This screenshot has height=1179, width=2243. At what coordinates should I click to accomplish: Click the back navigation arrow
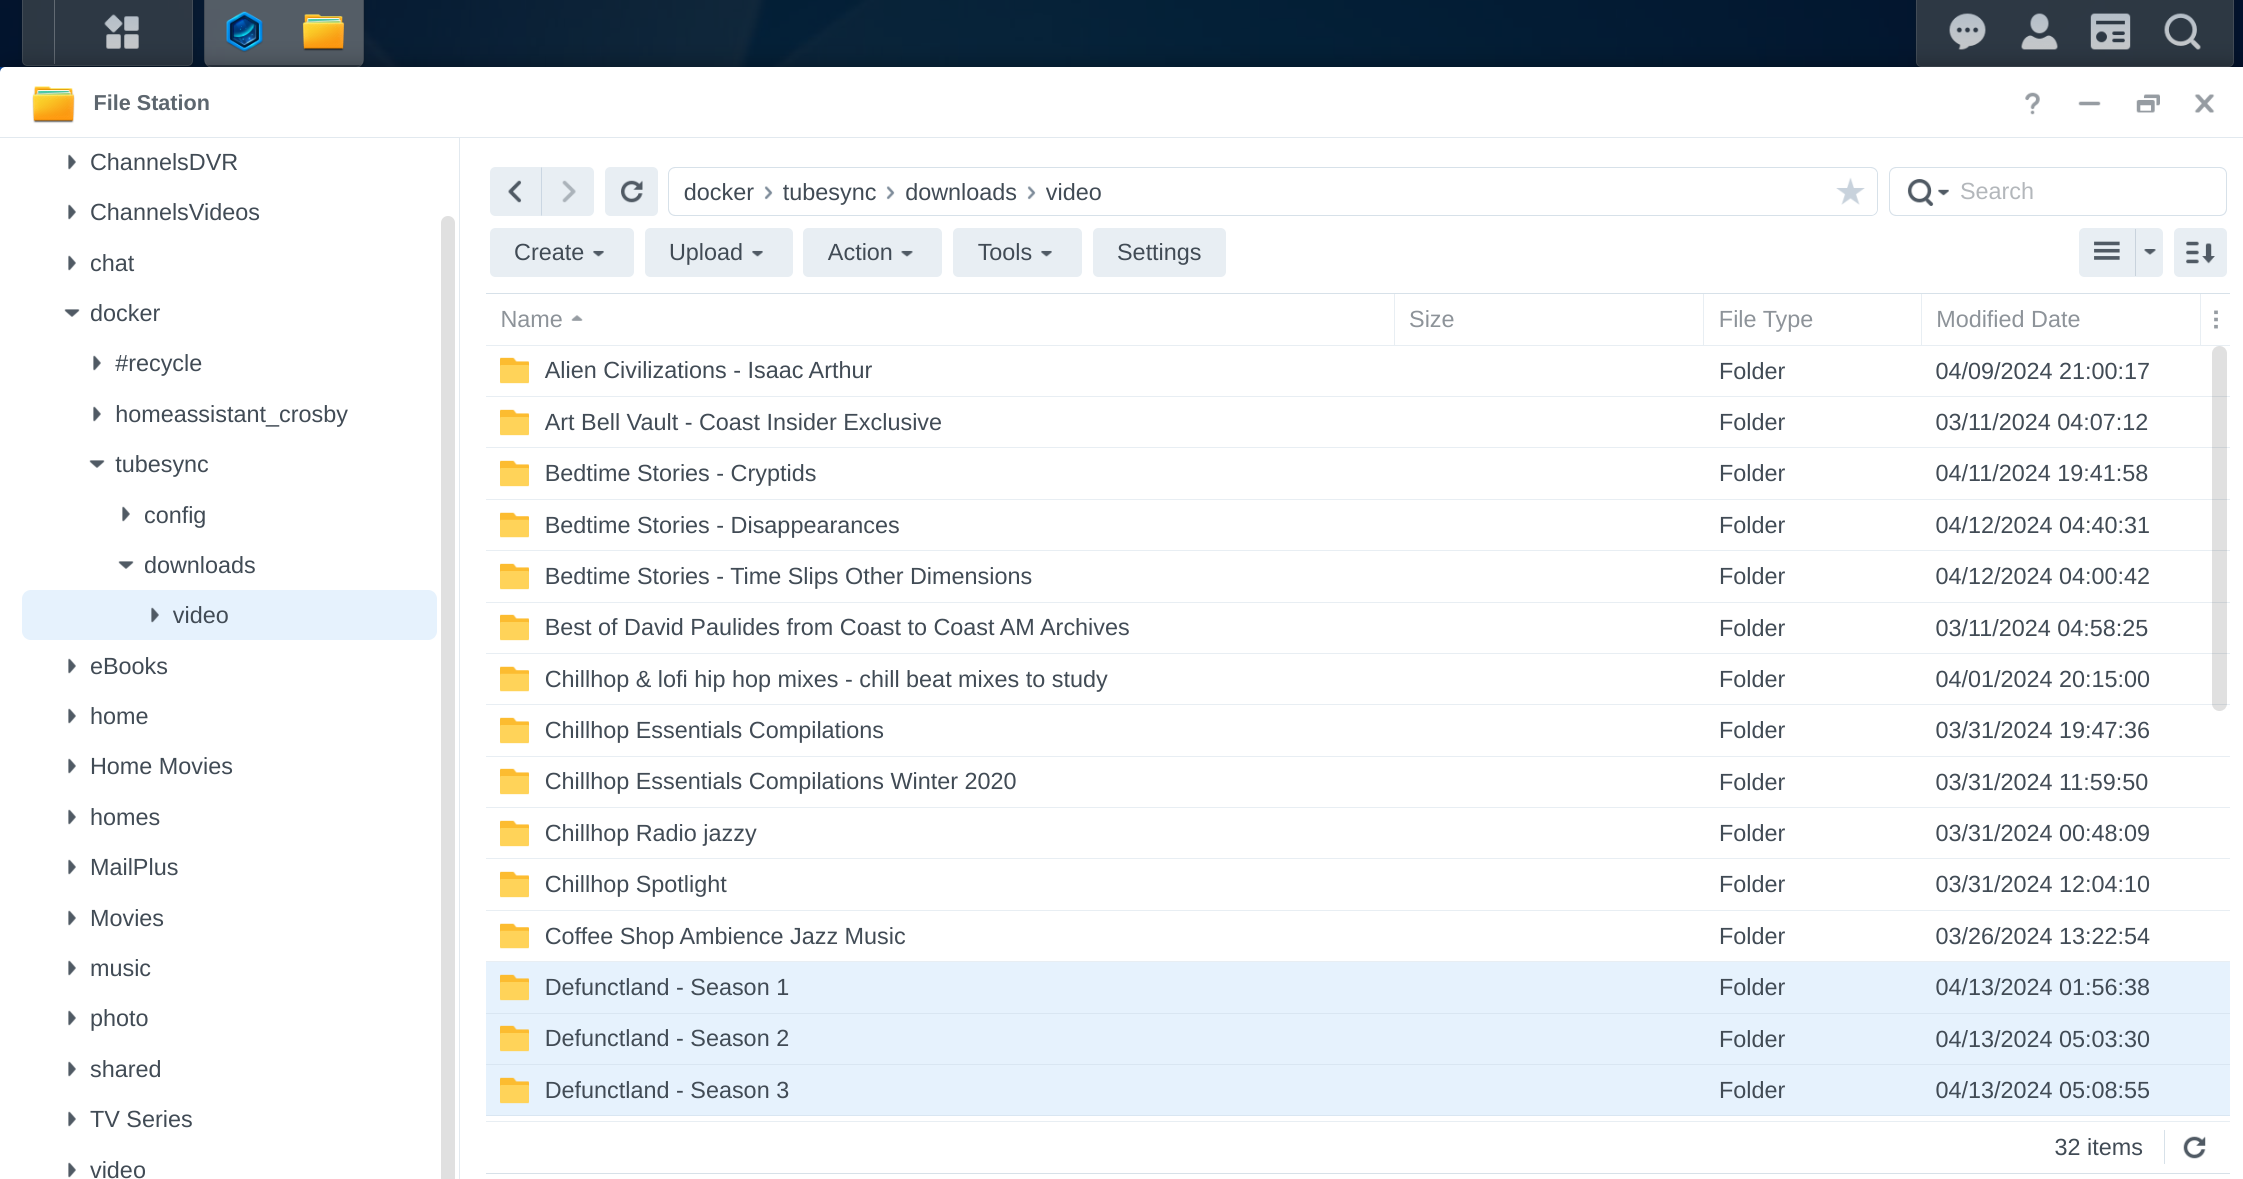pyautogui.click(x=516, y=192)
